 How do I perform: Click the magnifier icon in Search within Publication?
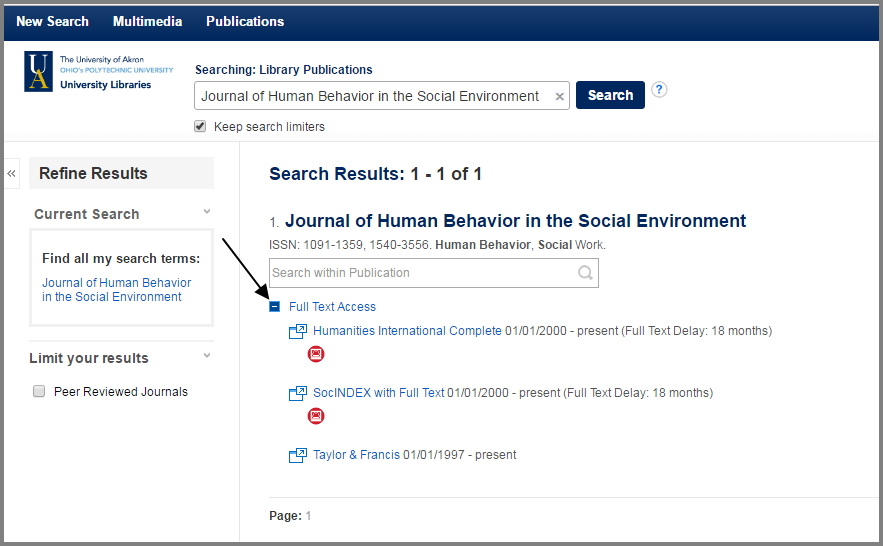tap(586, 273)
